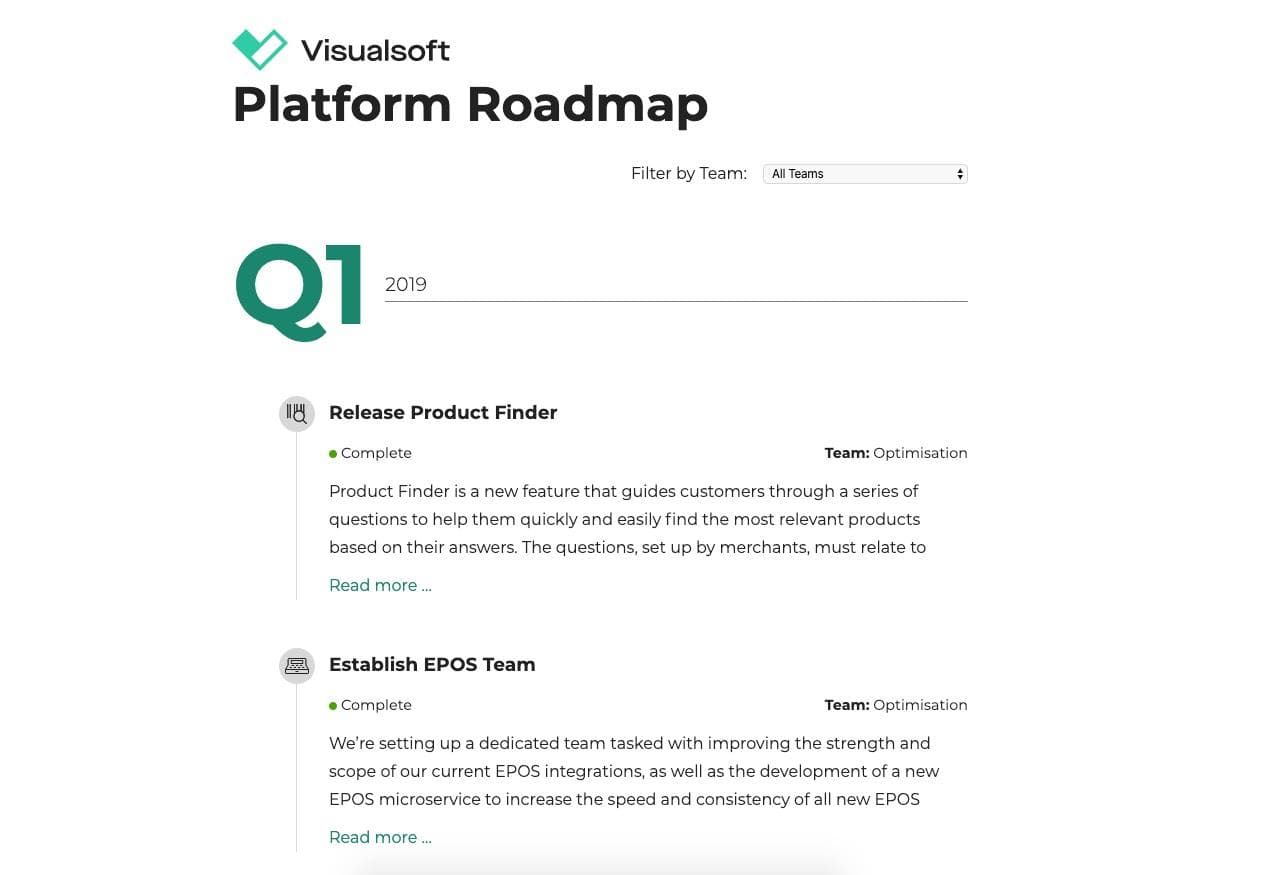The width and height of the screenshot is (1277, 875).
Task: Click Team: Optimisation label for Product Finder
Action: (x=896, y=453)
